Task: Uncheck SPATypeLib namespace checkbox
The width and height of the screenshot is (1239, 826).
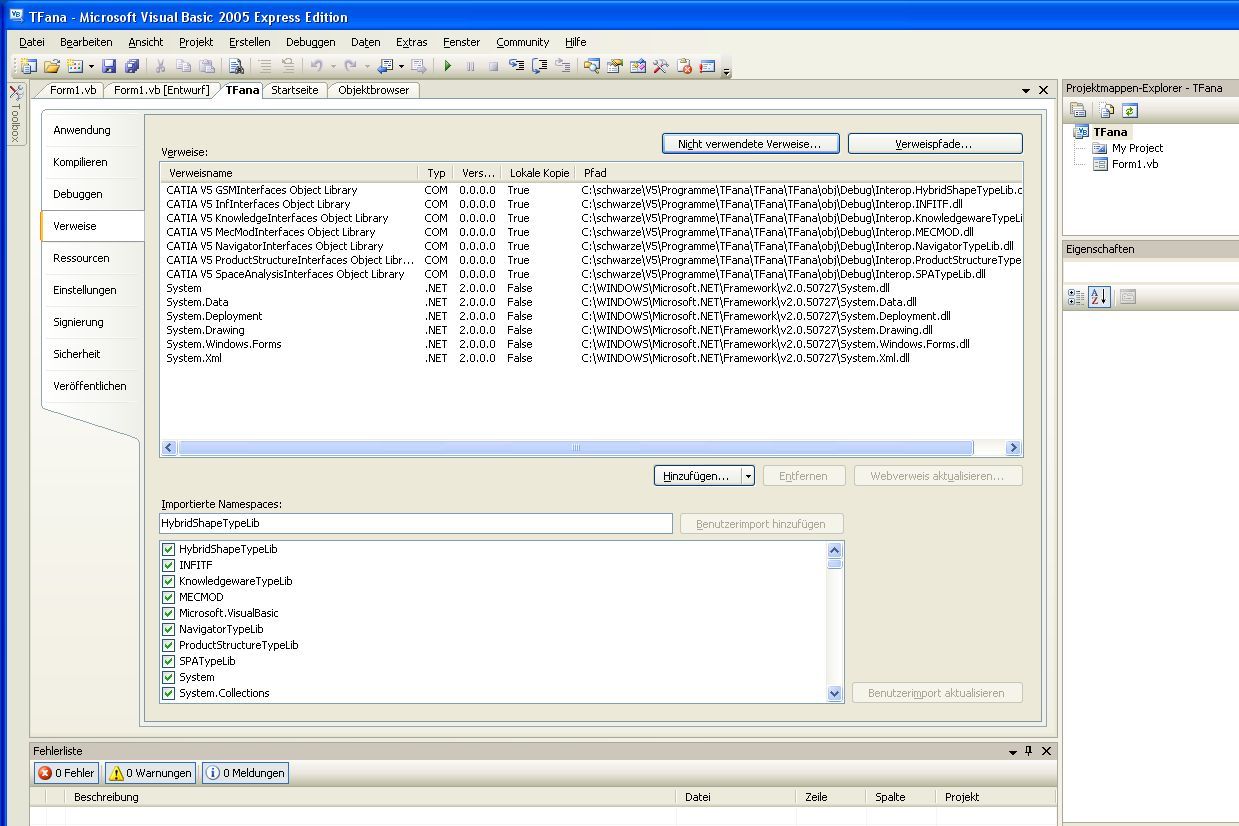Action: click(x=168, y=661)
